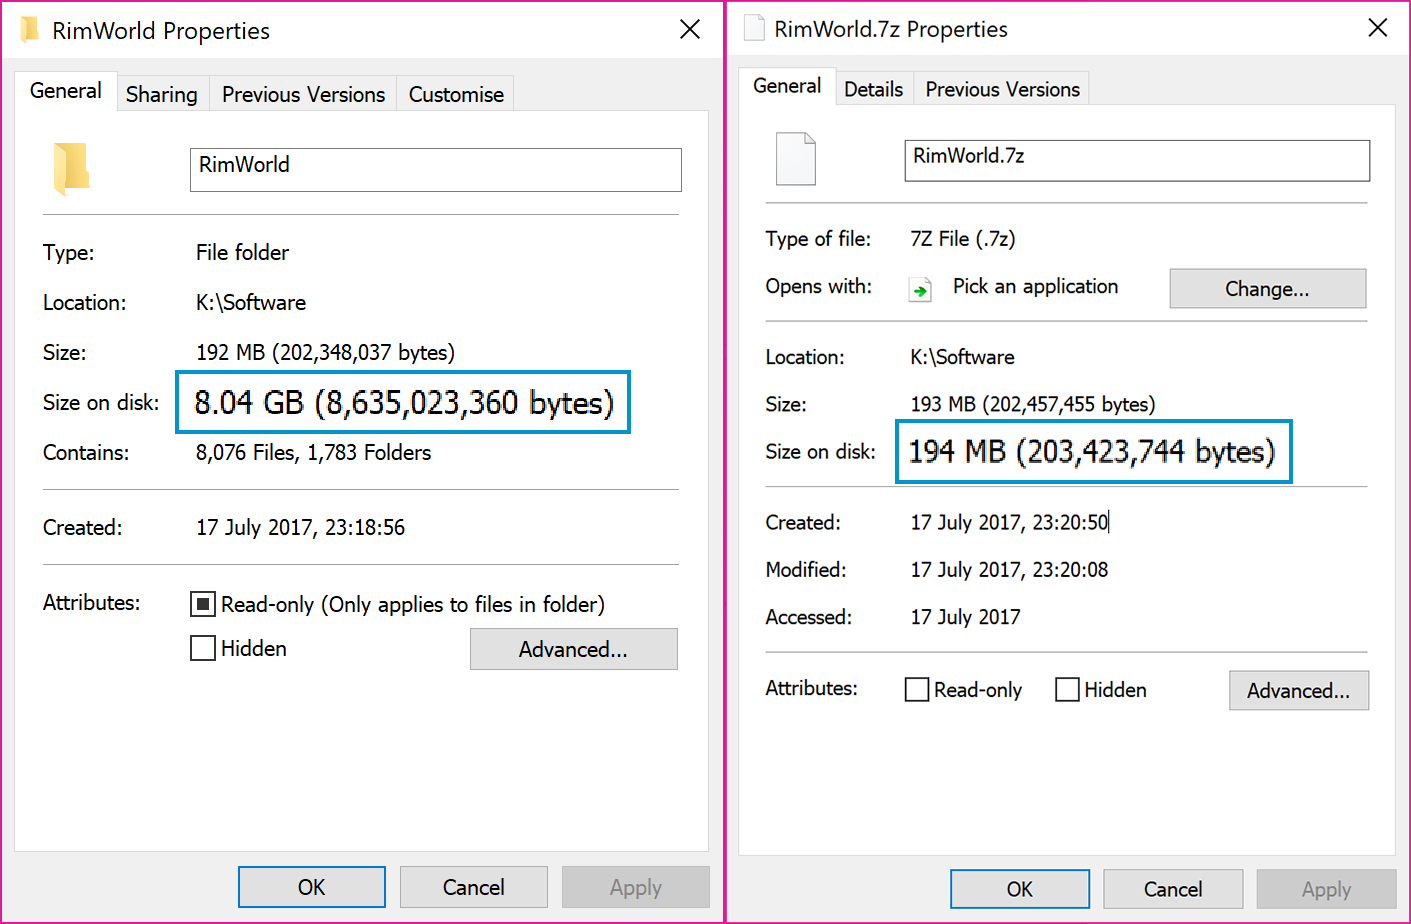Viewport: 1411px width, 924px height.
Task: Open Previous Versions tab in RimWorld Properties
Action: [303, 94]
